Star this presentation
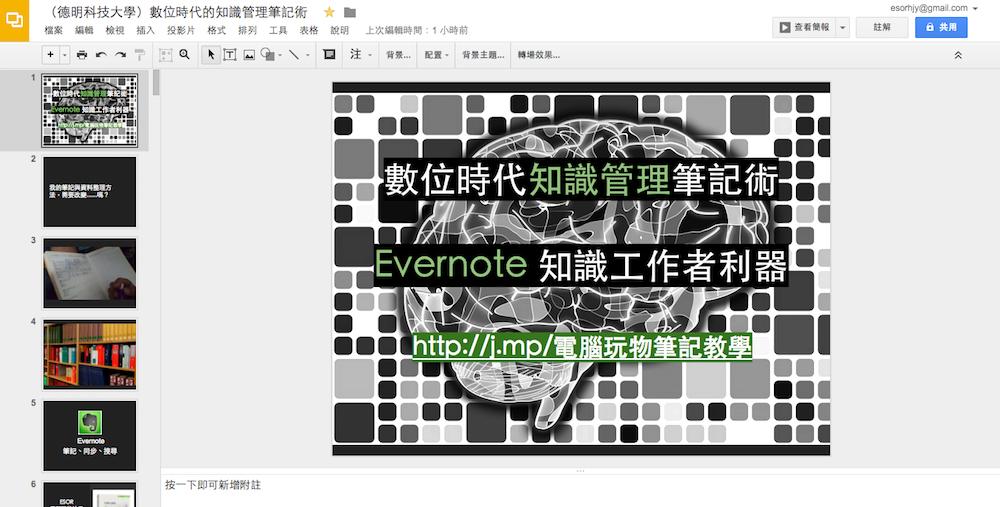Viewport: 1000px width, 507px height. pos(329,12)
